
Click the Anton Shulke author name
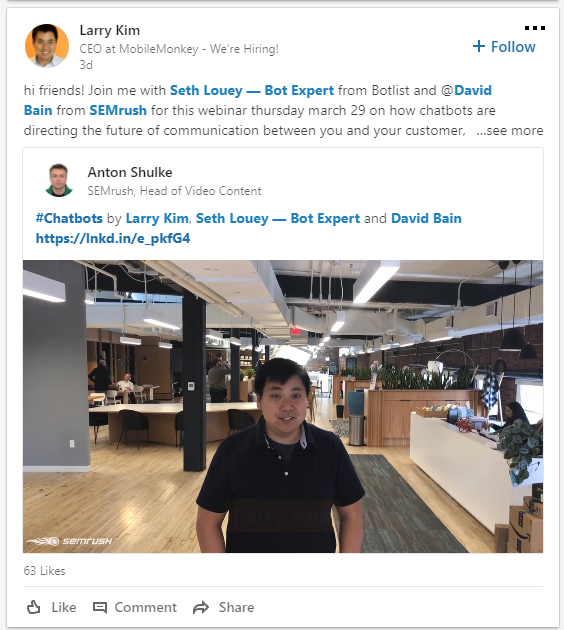(130, 172)
